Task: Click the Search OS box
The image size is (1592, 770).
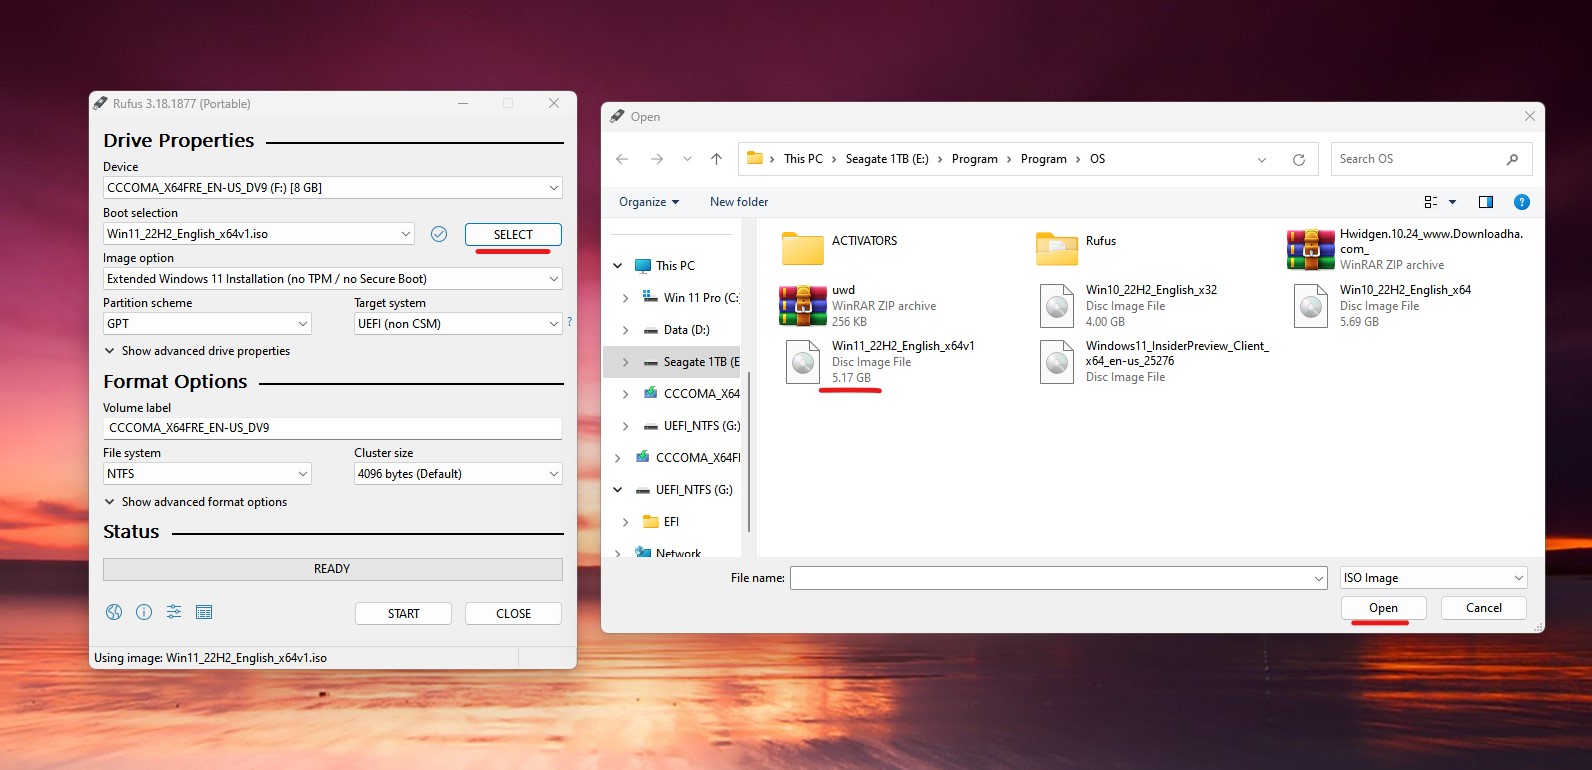Action: pyautogui.click(x=1431, y=159)
